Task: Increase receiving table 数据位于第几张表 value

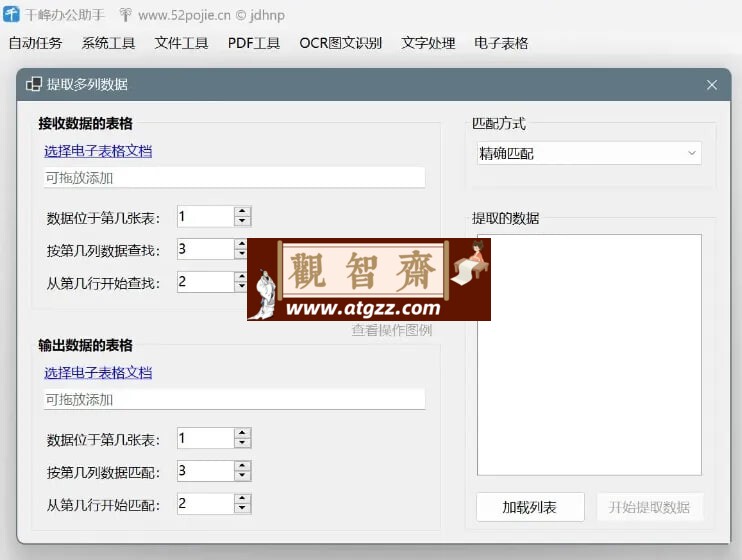Action: click(x=242, y=212)
